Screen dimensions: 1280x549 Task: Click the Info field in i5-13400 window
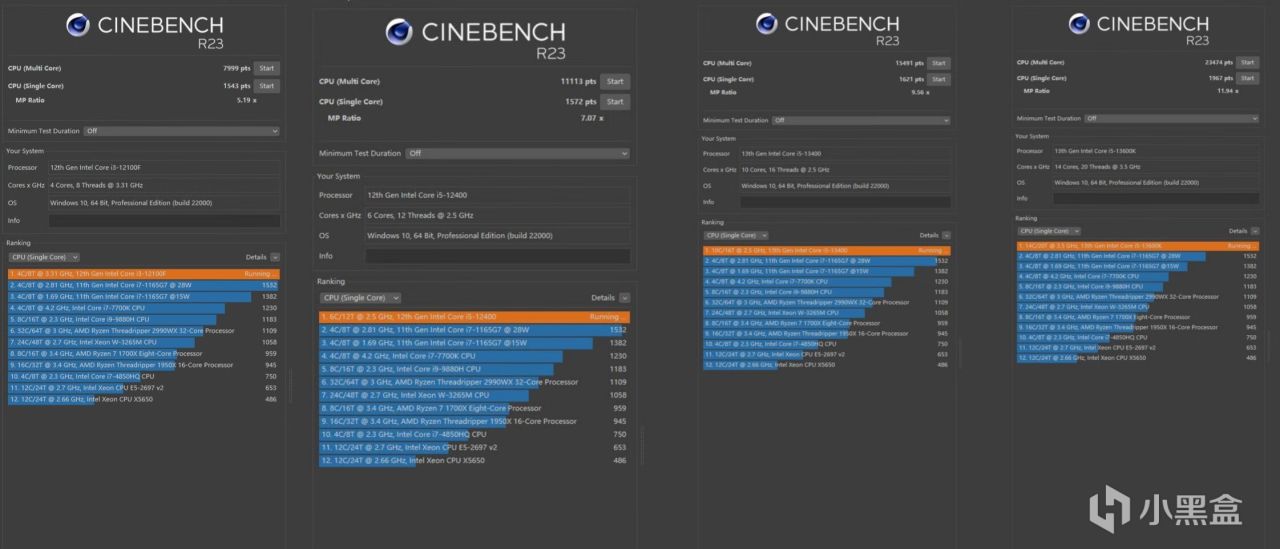click(x=845, y=201)
